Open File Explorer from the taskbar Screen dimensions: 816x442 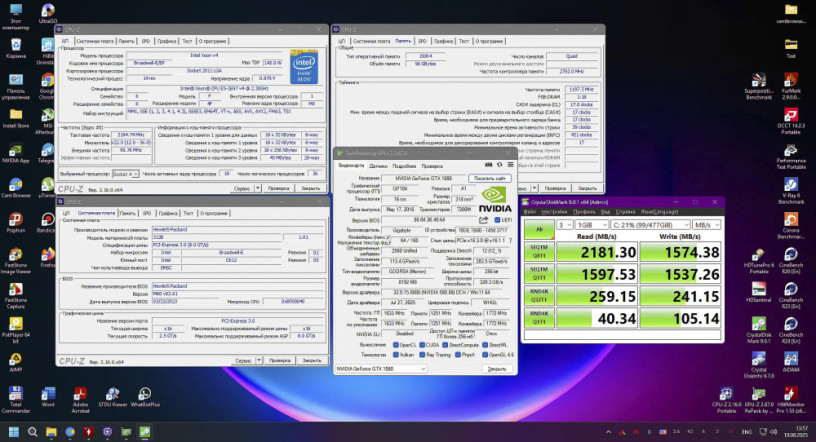pyautogui.click(x=51, y=432)
